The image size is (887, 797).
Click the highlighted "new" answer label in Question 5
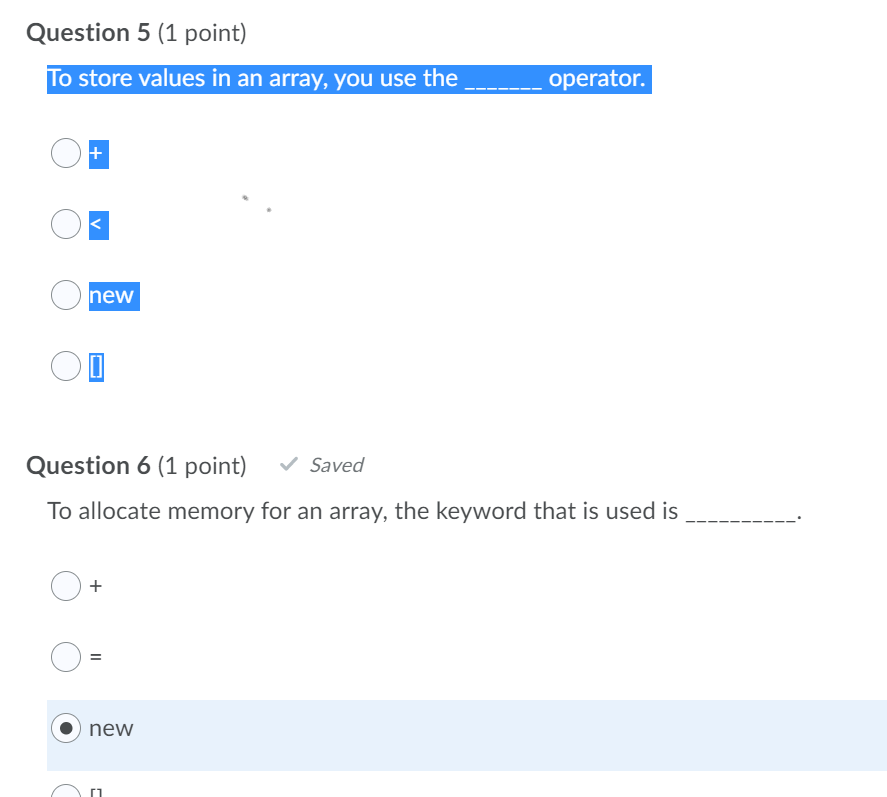point(112,295)
